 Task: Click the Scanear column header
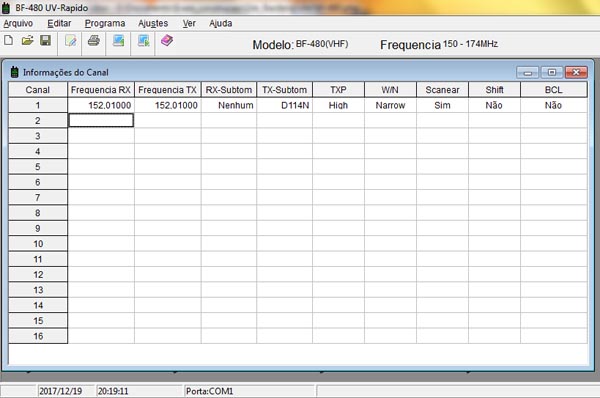tap(442, 90)
